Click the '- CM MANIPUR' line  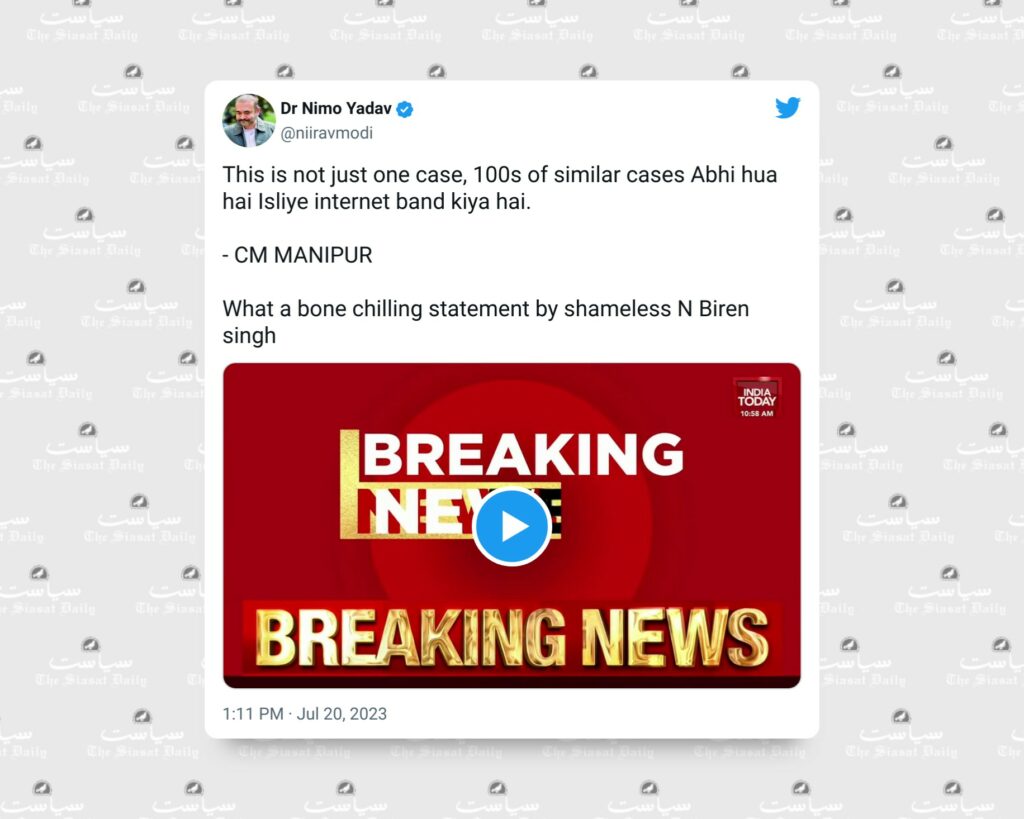(x=297, y=255)
